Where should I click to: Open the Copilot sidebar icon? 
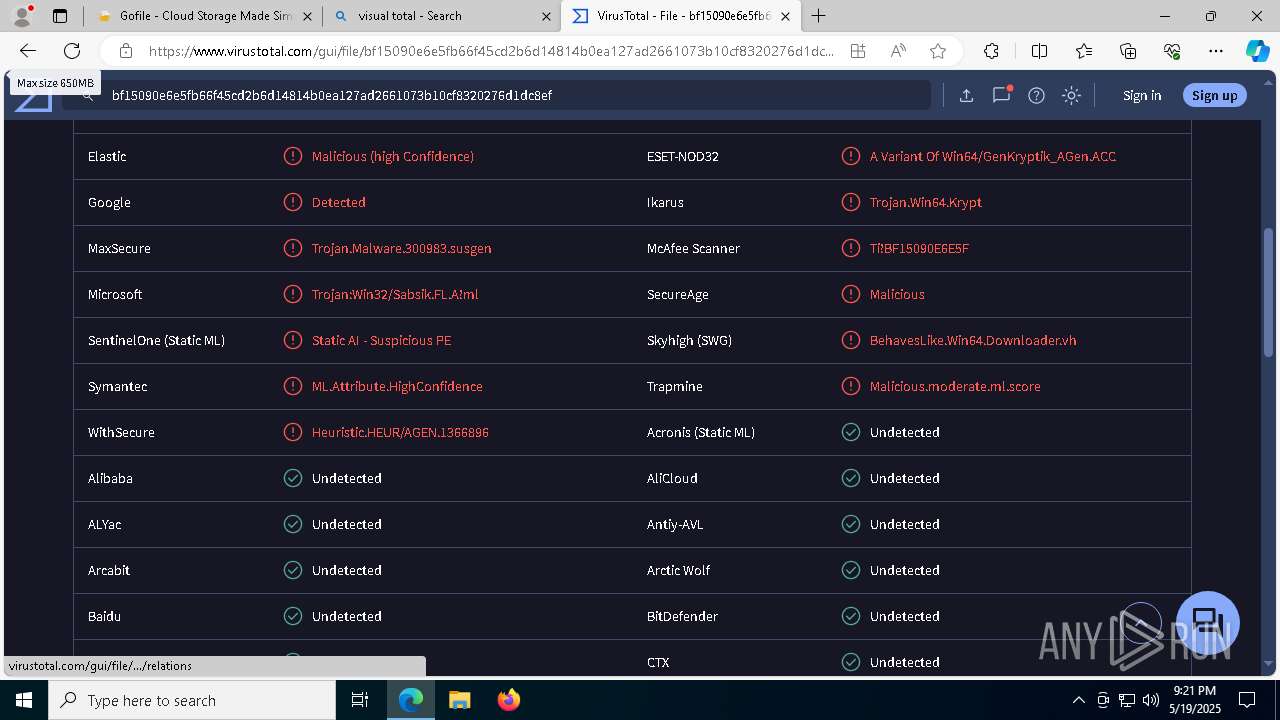coord(1257,51)
